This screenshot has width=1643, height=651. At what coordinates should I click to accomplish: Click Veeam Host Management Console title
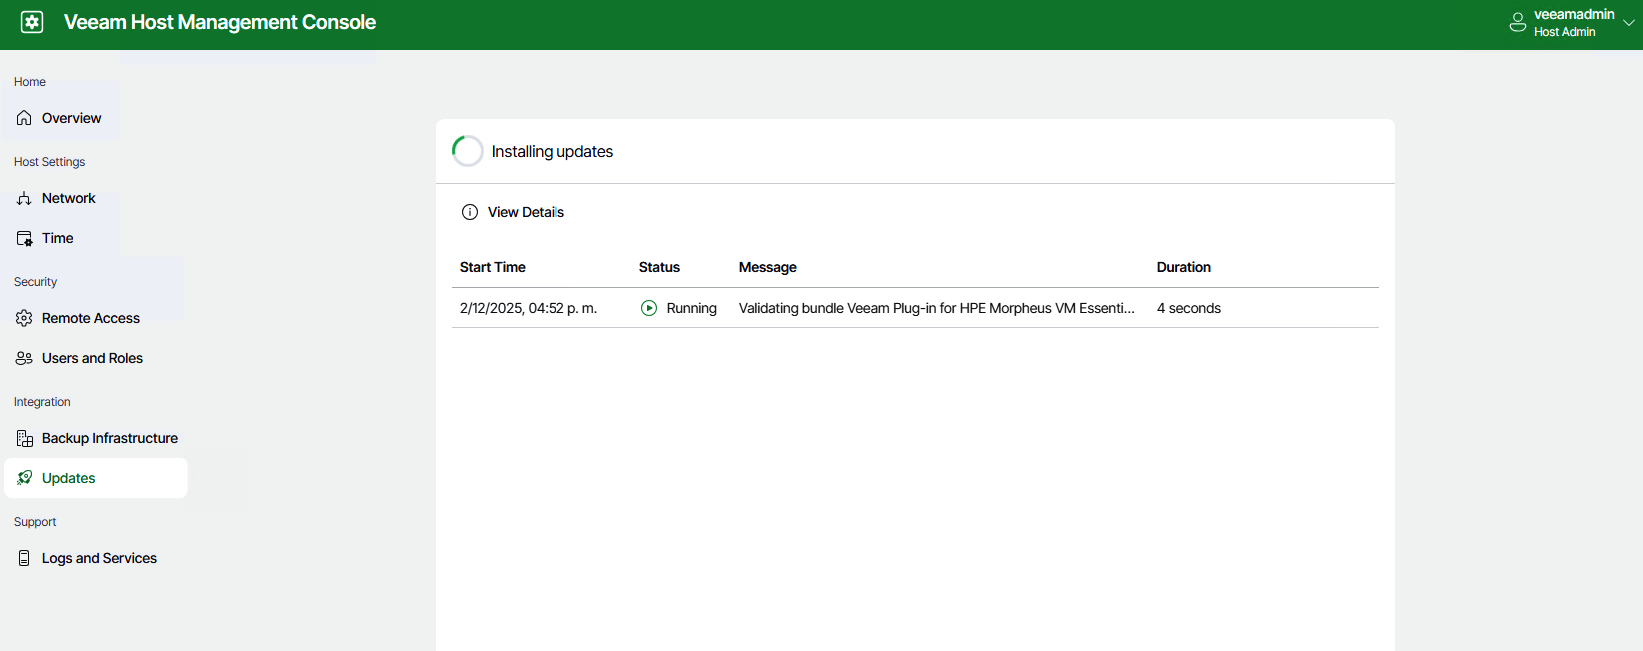coord(220,22)
